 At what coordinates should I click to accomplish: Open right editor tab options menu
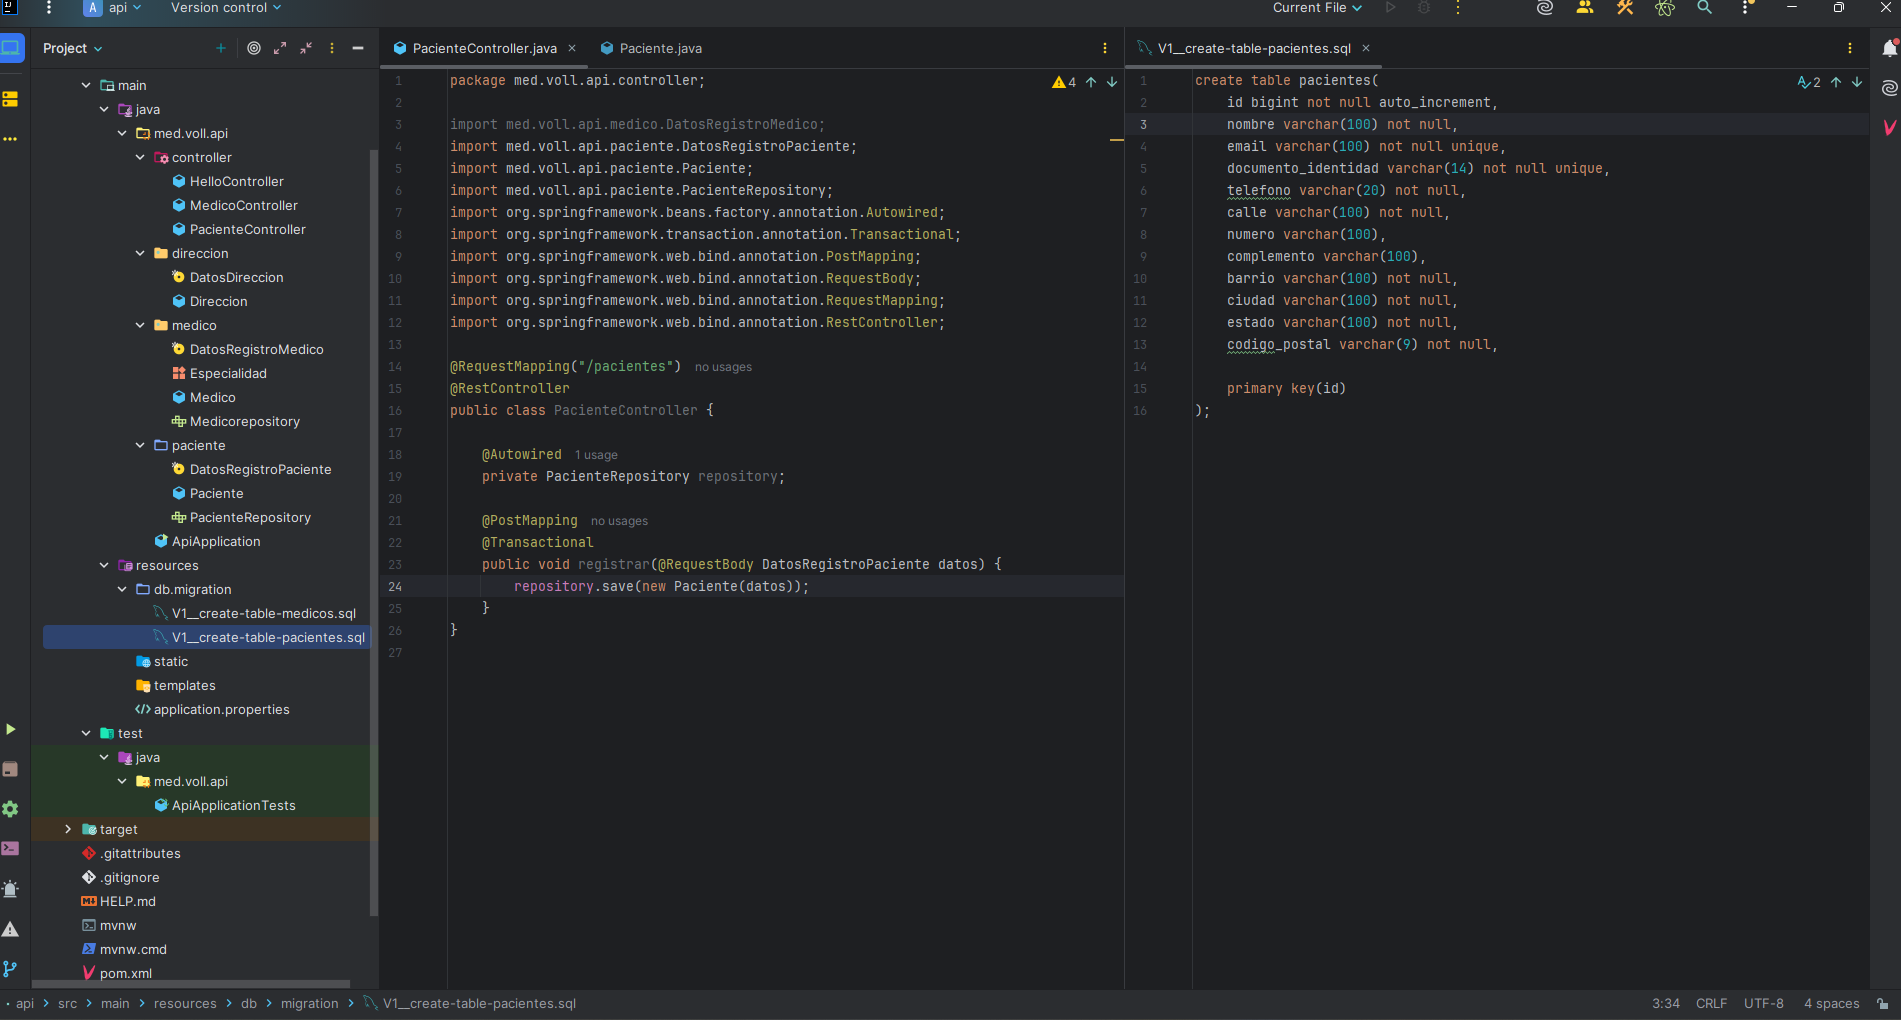pos(1850,48)
